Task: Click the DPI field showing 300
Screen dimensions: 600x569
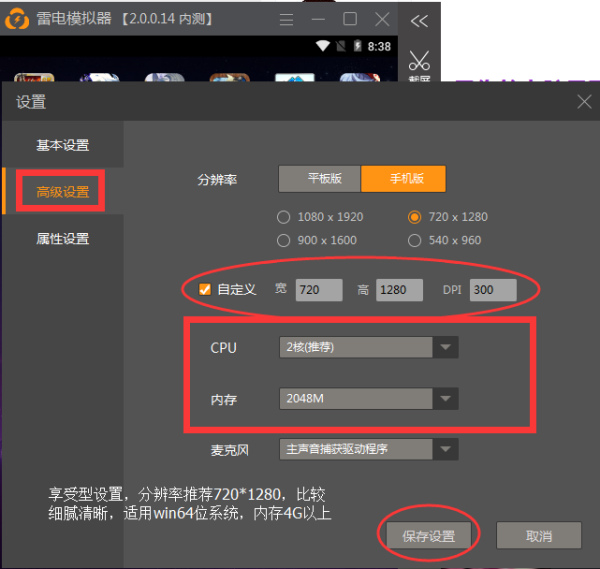Action: point(493,290)
